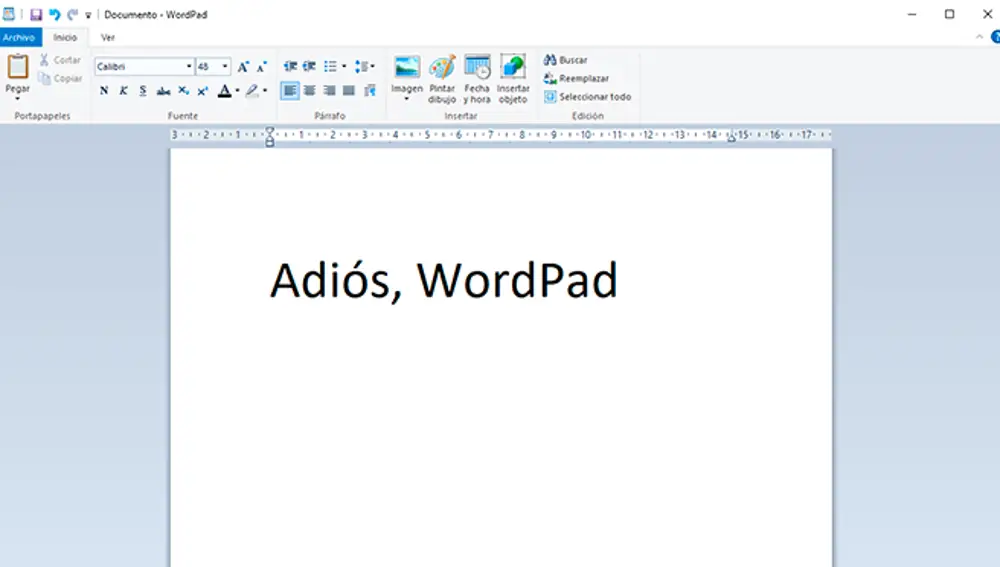The width and height of the screenshot is (1000, 567).
Task: Toggle strikethrough formatting
Action: 163,91
